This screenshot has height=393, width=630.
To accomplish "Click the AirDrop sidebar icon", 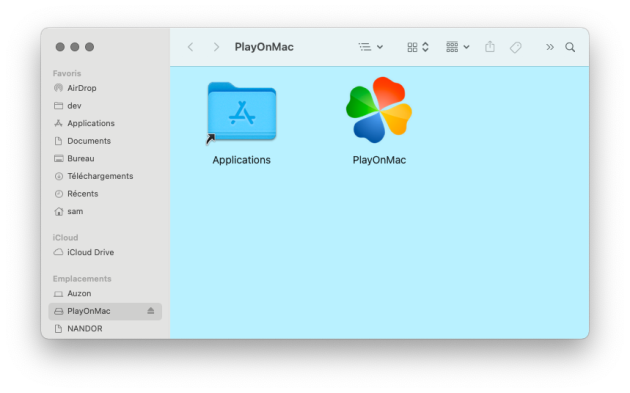I will coord(59,88).
